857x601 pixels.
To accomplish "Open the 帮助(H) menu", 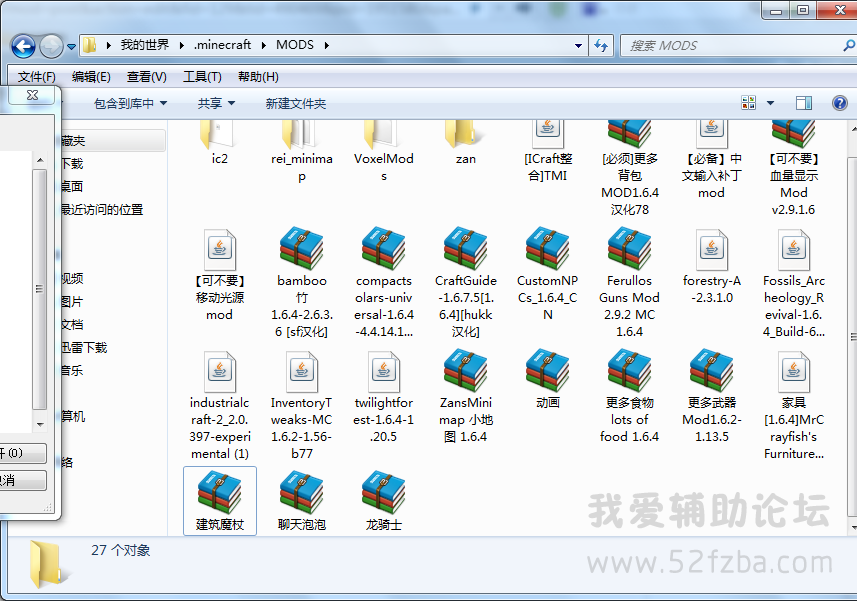I will coord(258,76).
